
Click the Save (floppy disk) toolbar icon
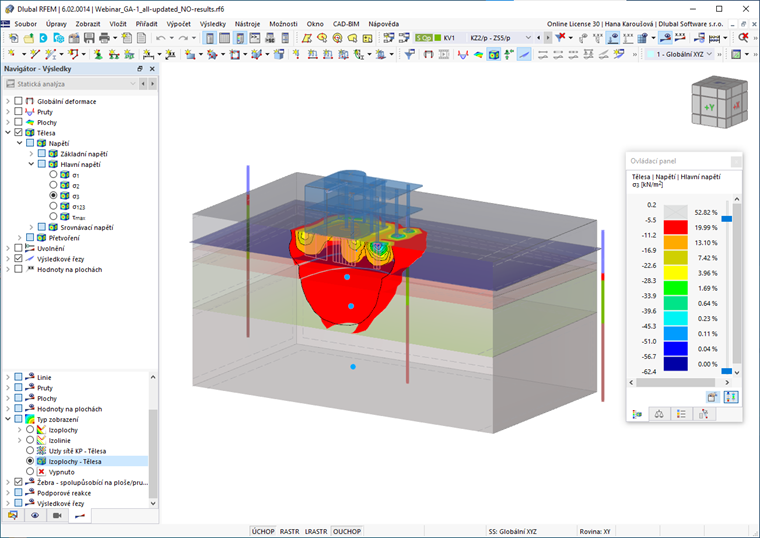point(89,38)
